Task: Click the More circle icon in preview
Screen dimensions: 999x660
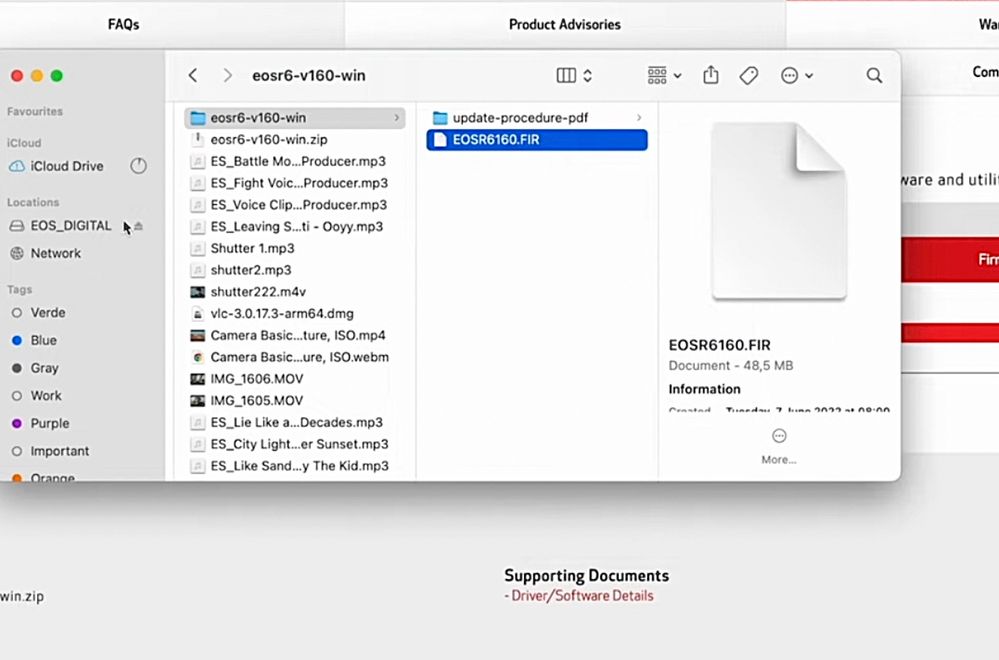Action: (779, 436)
